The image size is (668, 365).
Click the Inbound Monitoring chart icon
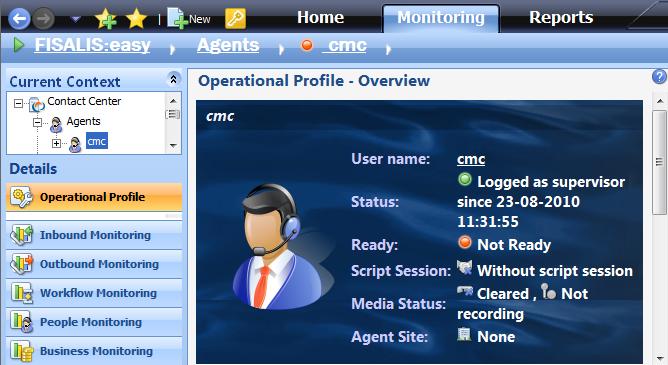click(21, 235)
